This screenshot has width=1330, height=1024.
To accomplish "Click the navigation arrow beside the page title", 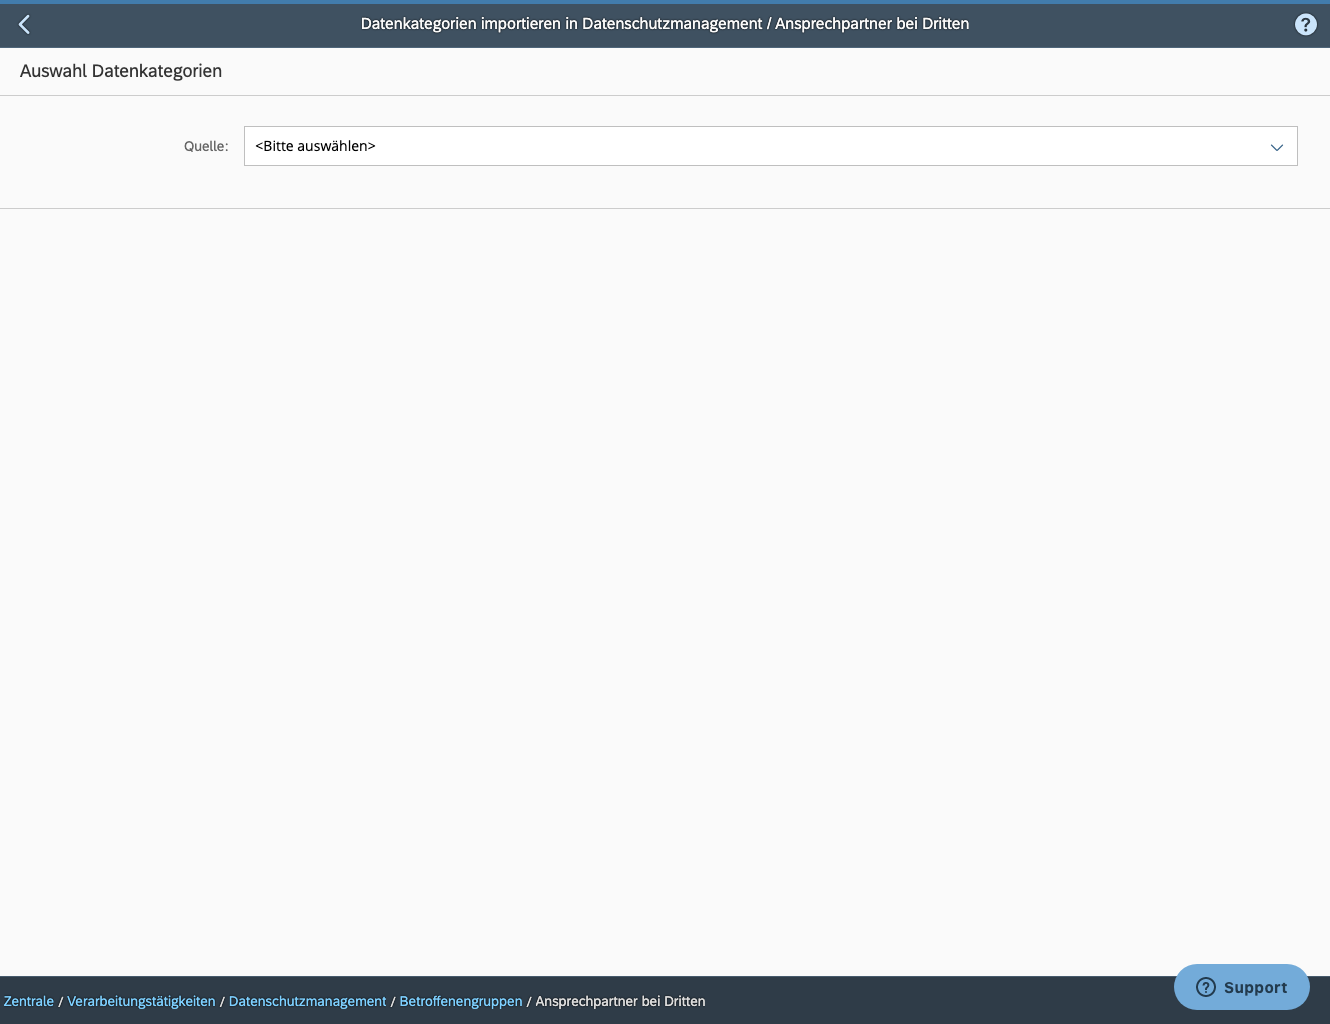I will [x=24, y=24].
